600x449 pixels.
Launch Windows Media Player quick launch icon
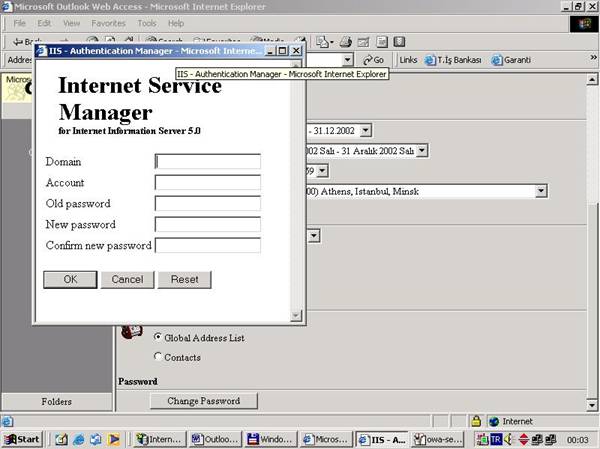tap(113, 439)
